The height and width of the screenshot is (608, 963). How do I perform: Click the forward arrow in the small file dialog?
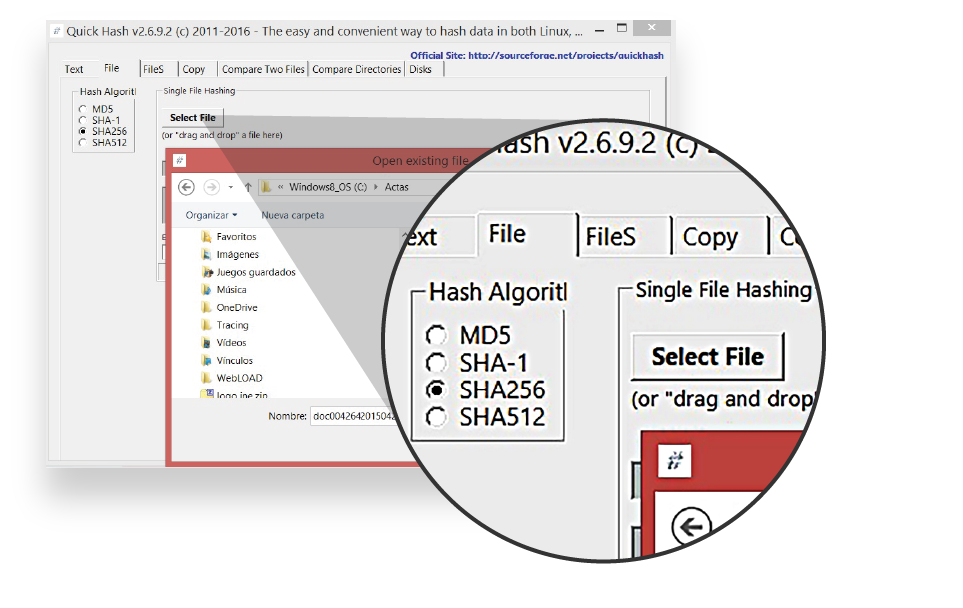pyautogui.click(x=211, y=187)
